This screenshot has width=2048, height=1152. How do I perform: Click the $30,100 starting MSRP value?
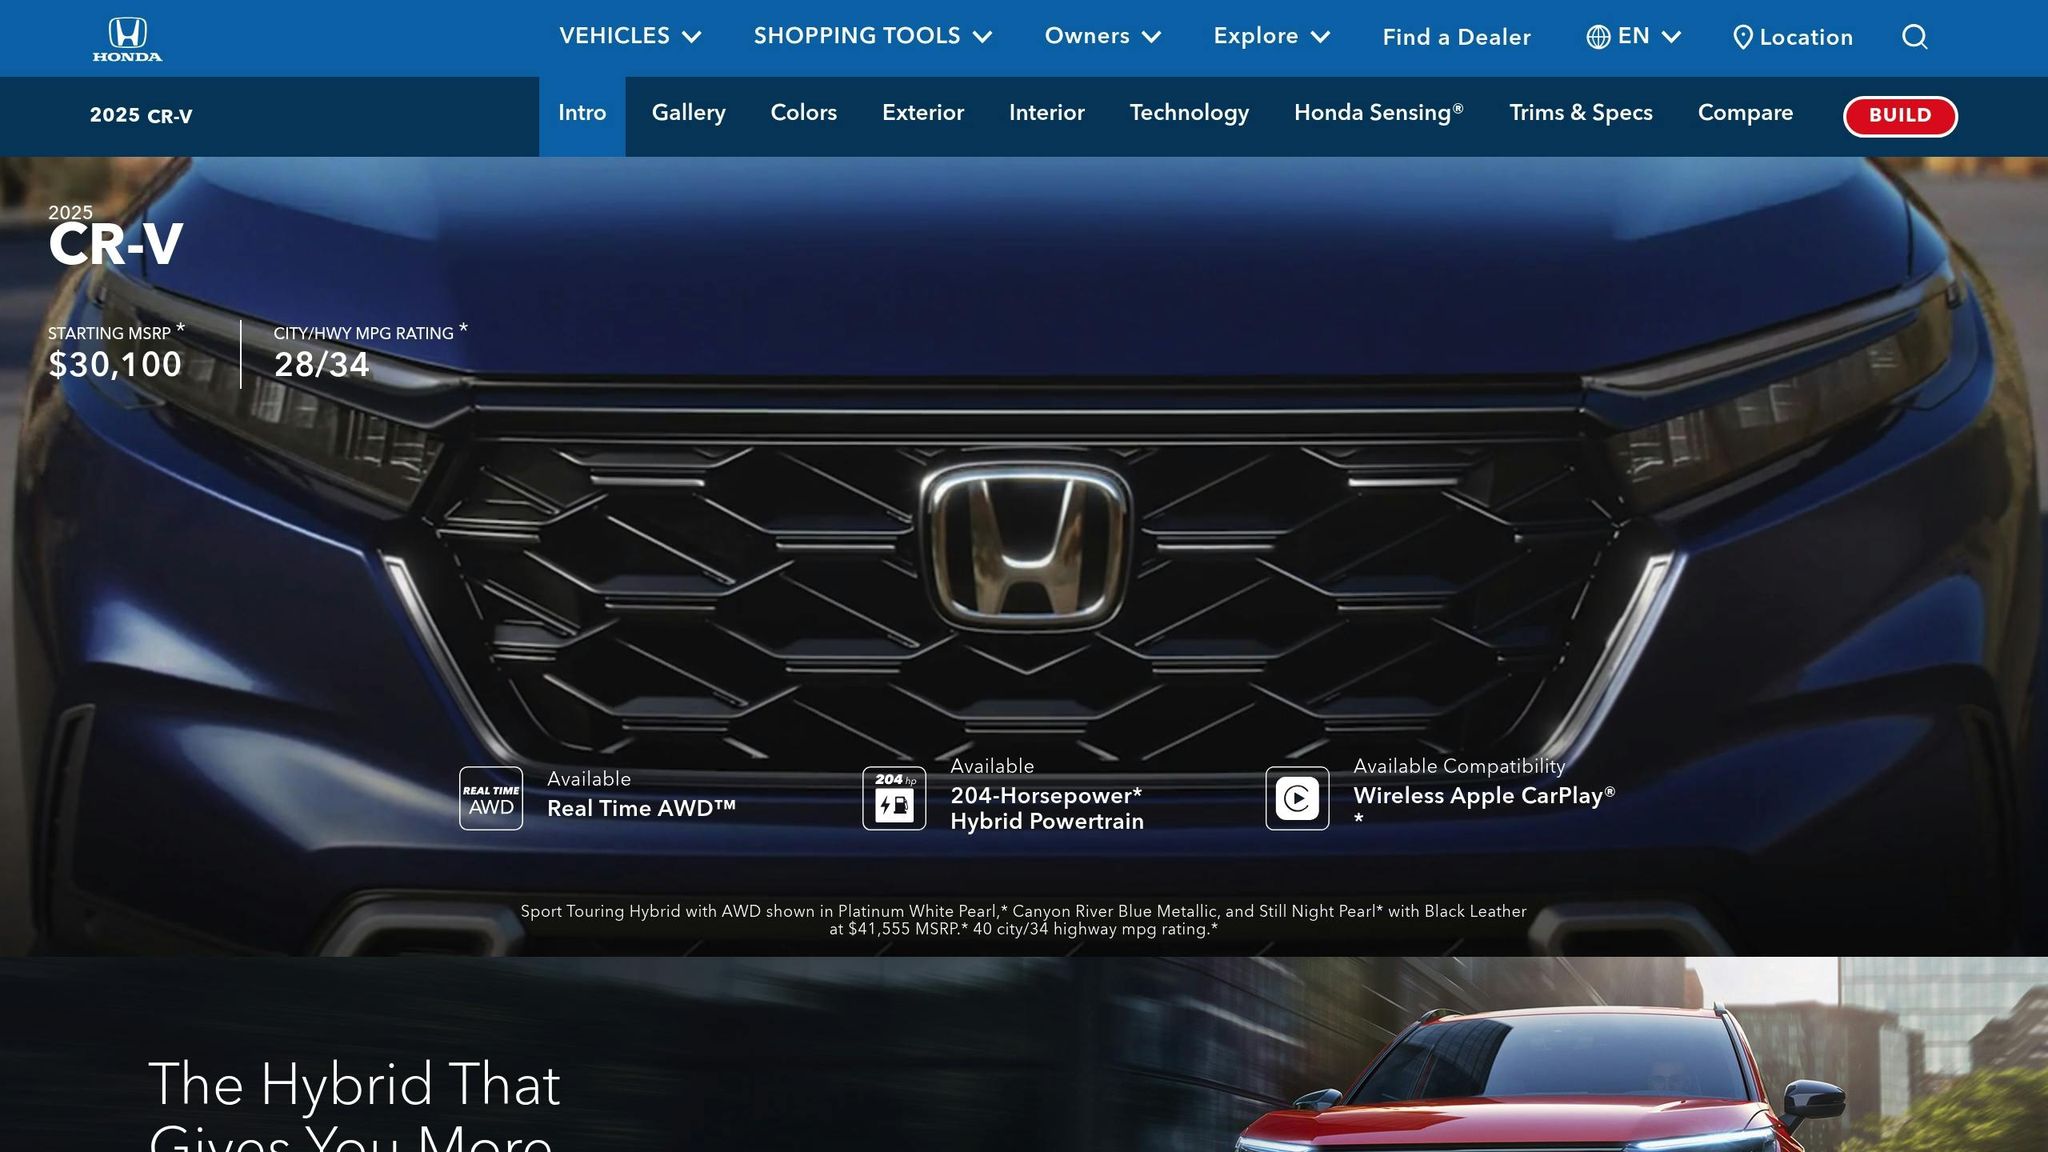(115, 364)
